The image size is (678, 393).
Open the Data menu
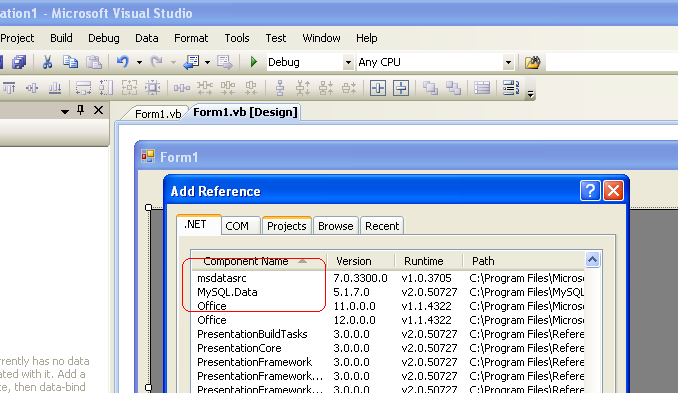(147, 38)
